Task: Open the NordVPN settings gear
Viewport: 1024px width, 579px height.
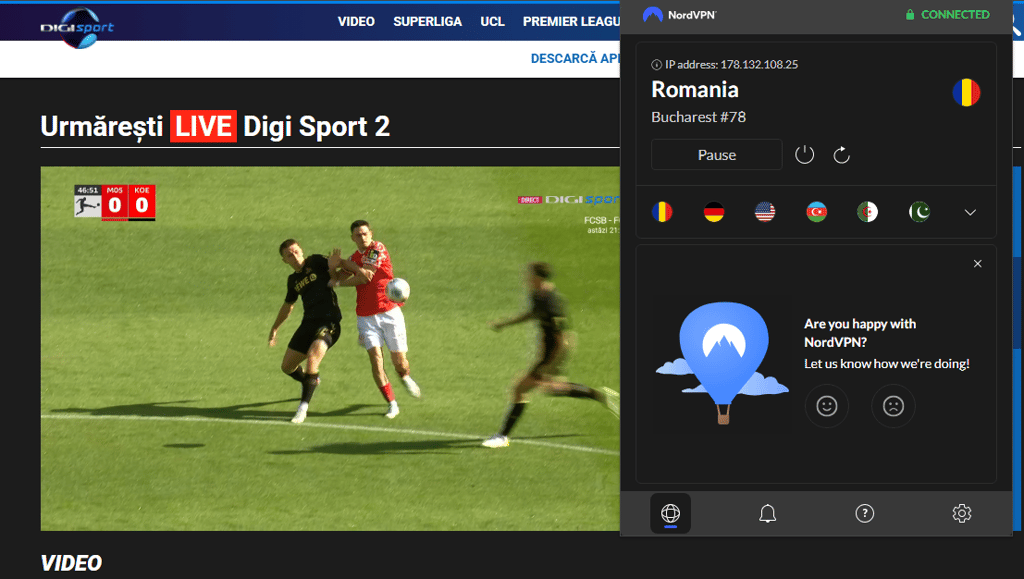Action: tap(961, 514)
